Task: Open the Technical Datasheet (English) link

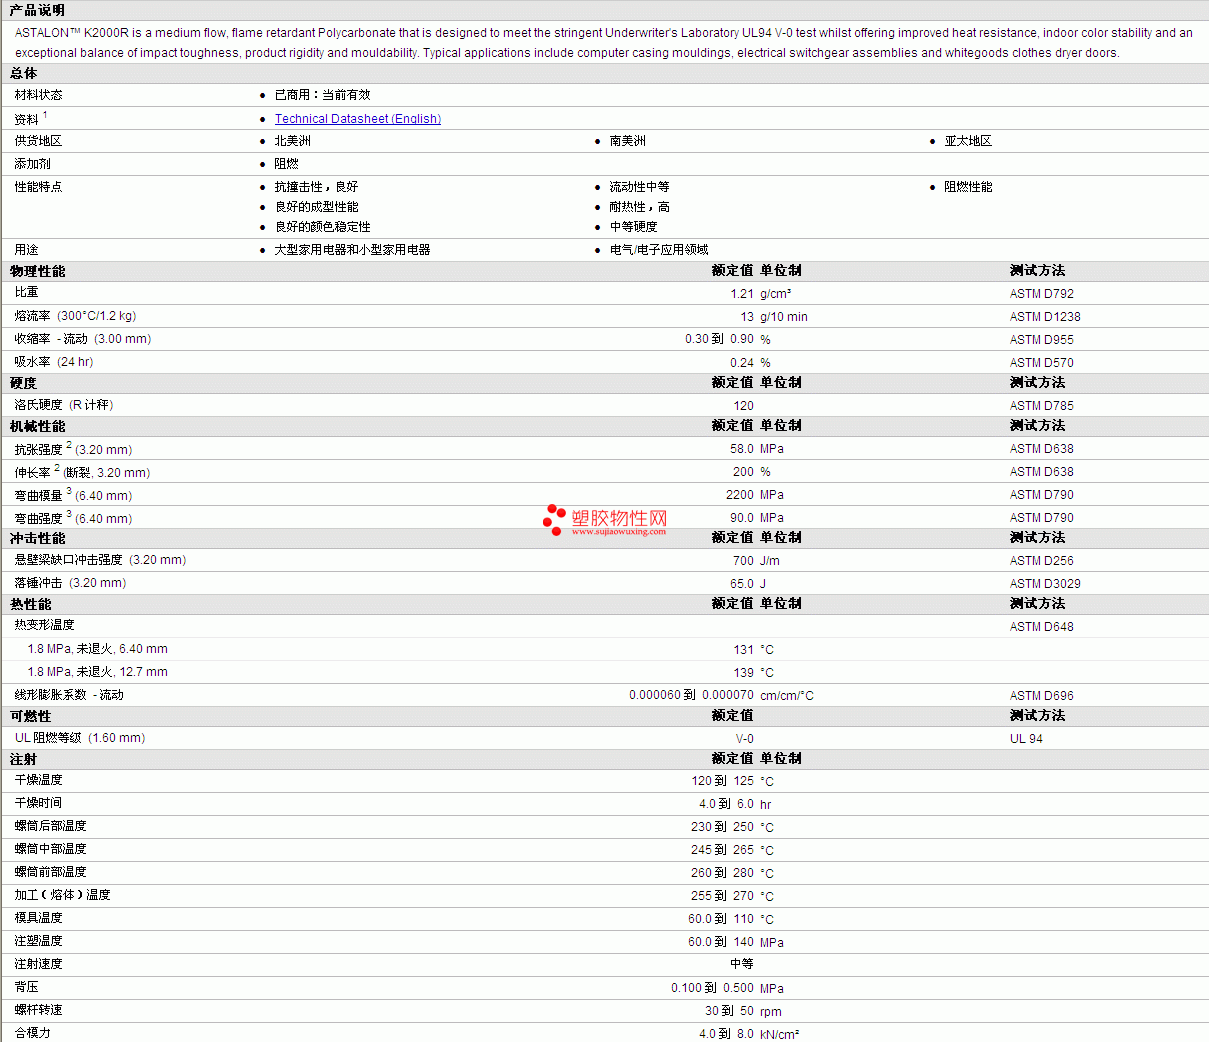Action: pos(358,119)
